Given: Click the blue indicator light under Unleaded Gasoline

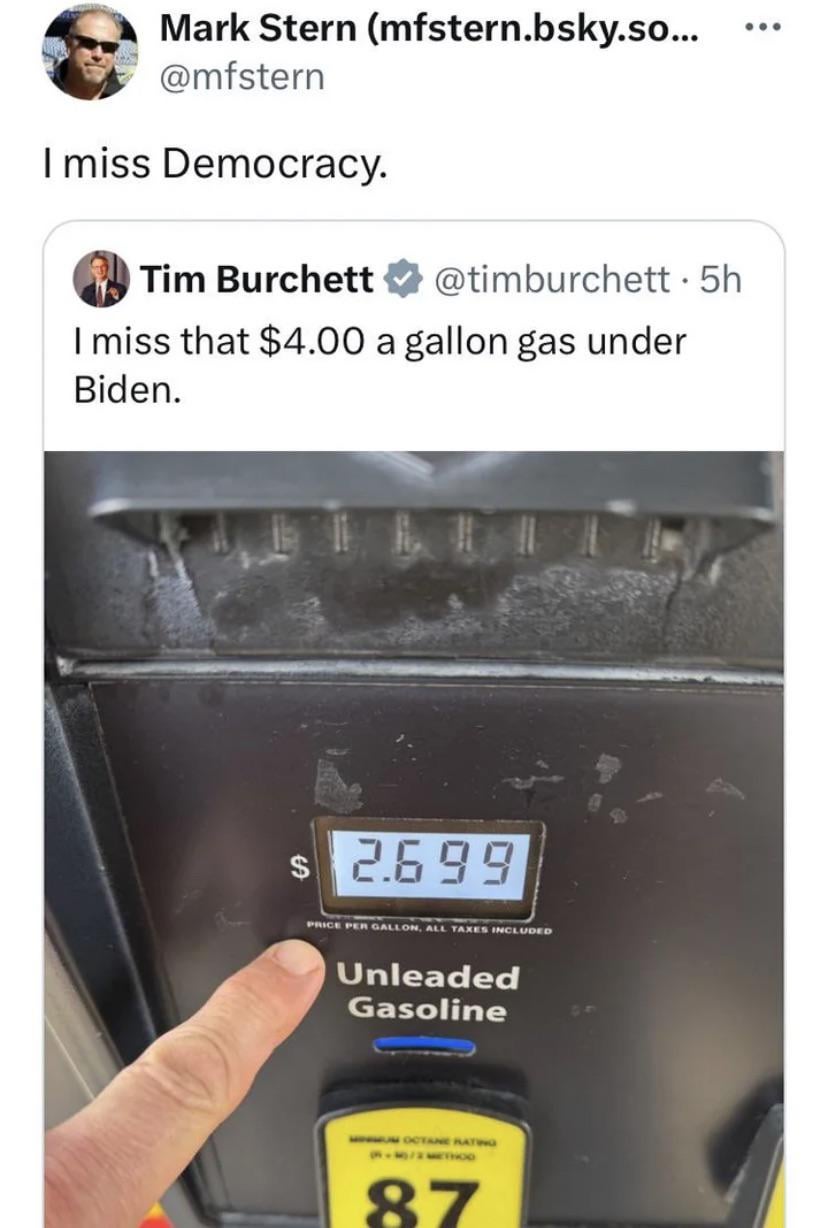Looking at the screenshot, I should tap(424, 1046).
